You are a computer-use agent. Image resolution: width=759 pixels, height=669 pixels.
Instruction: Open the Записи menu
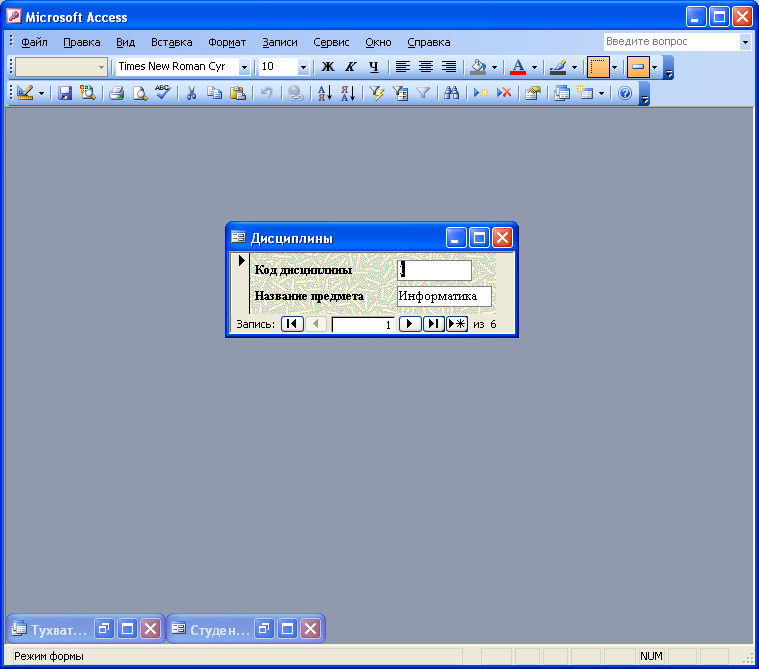[280, 42]
